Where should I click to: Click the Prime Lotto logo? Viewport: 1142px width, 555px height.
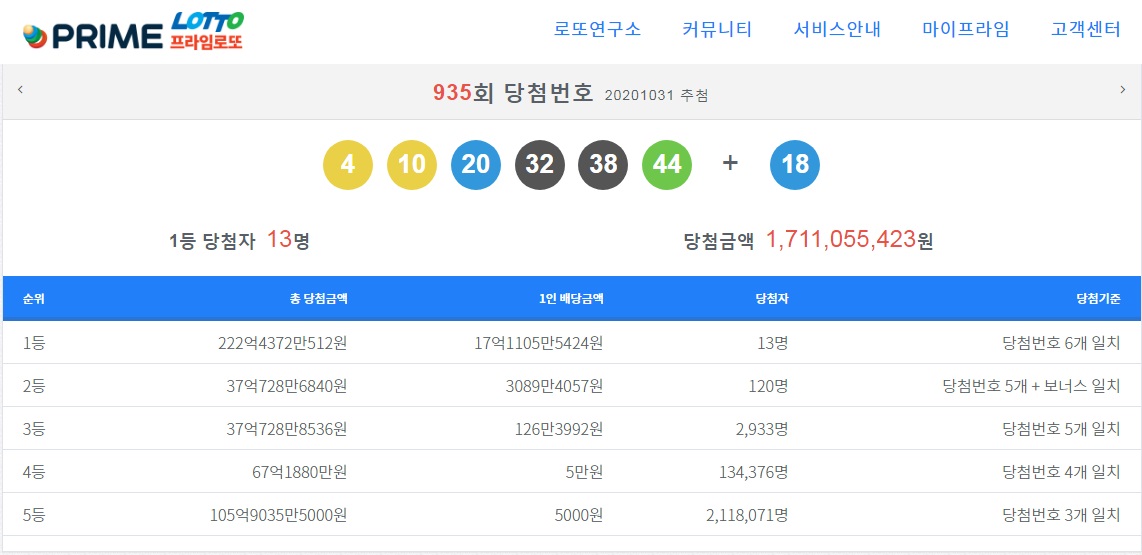coord(133,31)
